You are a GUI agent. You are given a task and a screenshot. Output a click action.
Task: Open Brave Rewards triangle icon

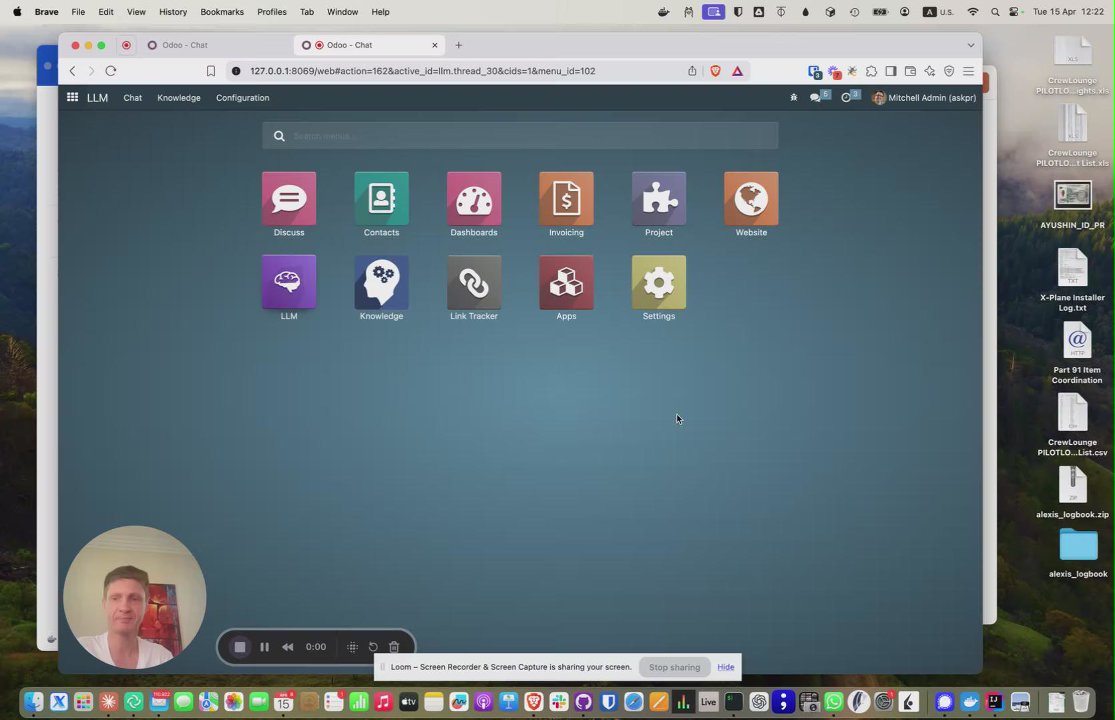737,70
